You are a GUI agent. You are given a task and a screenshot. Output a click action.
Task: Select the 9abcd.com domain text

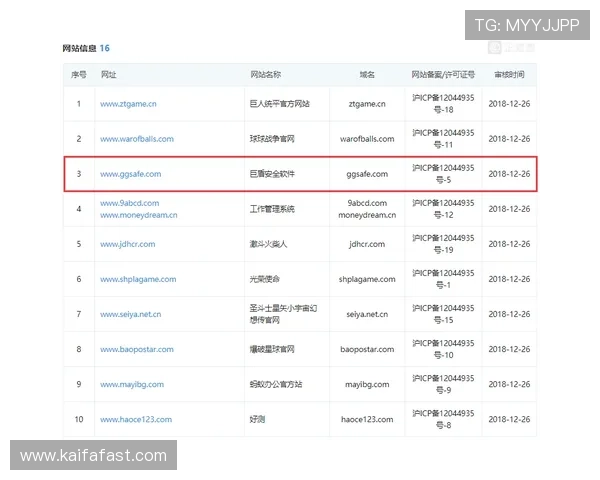367,203
